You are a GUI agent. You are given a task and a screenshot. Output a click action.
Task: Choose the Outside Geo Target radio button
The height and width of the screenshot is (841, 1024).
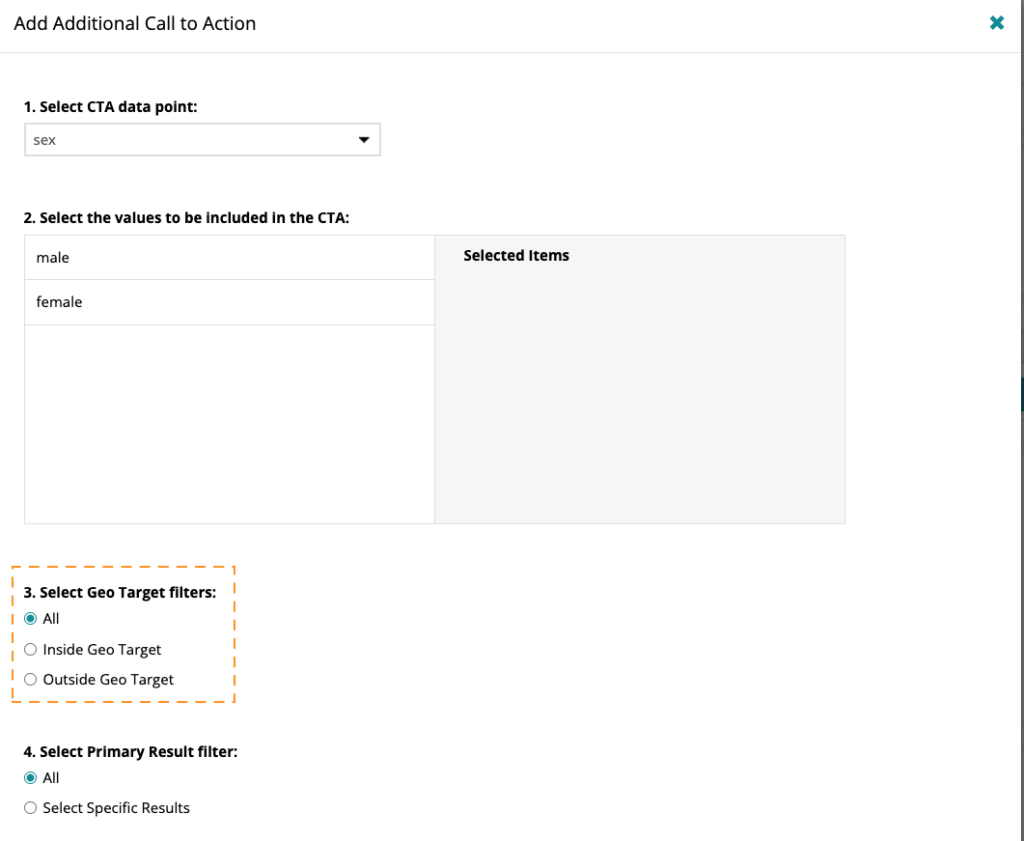[30, 680]
